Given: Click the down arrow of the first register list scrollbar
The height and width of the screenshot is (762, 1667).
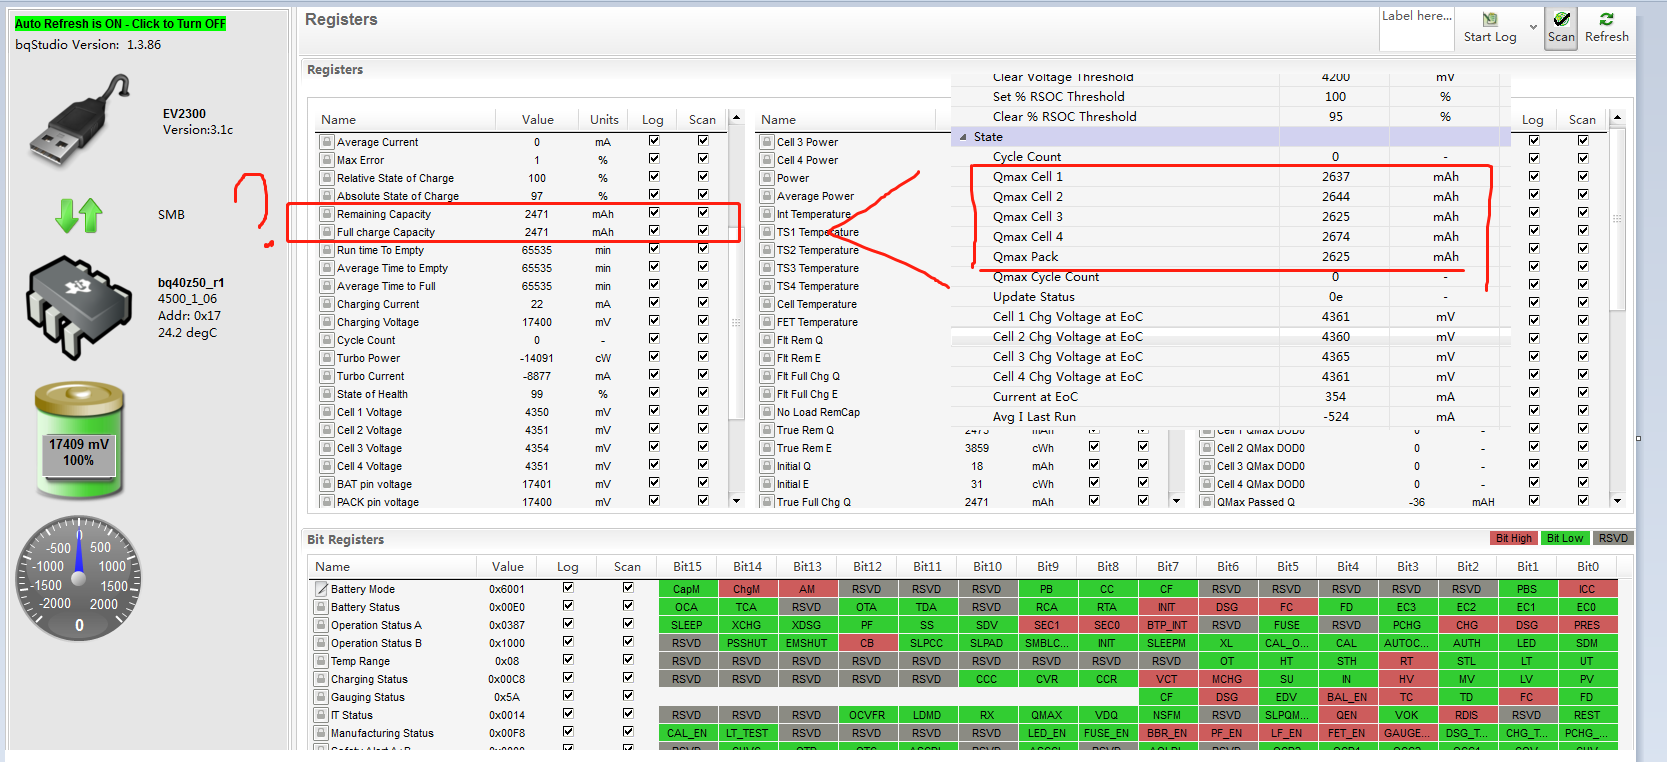Looking at the screenshot, I should pyautogui.click(x=737, y=501).
